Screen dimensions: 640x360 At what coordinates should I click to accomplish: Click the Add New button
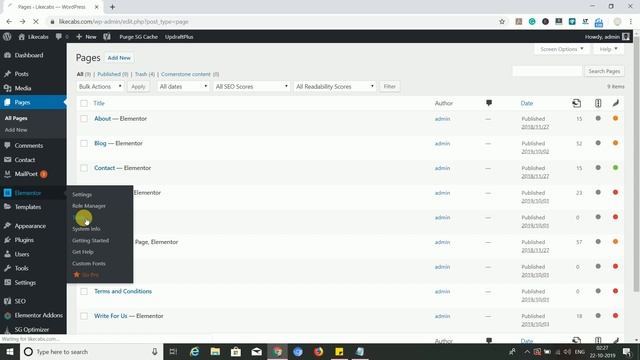tap(119, 58)
